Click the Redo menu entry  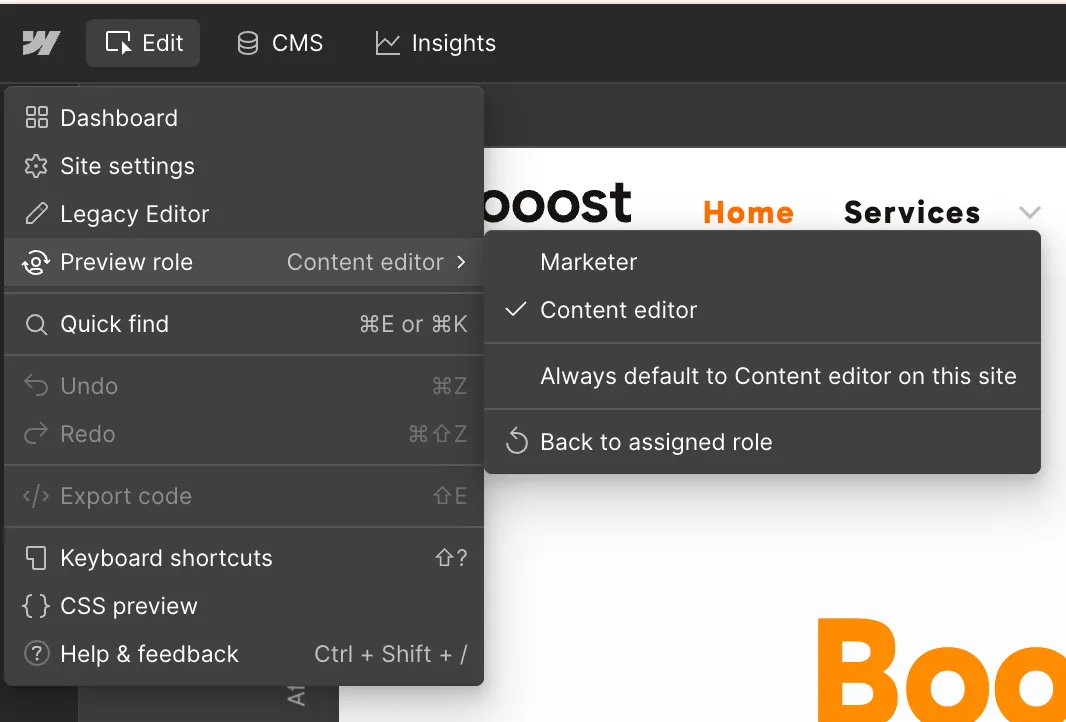[x=244, y=434]
